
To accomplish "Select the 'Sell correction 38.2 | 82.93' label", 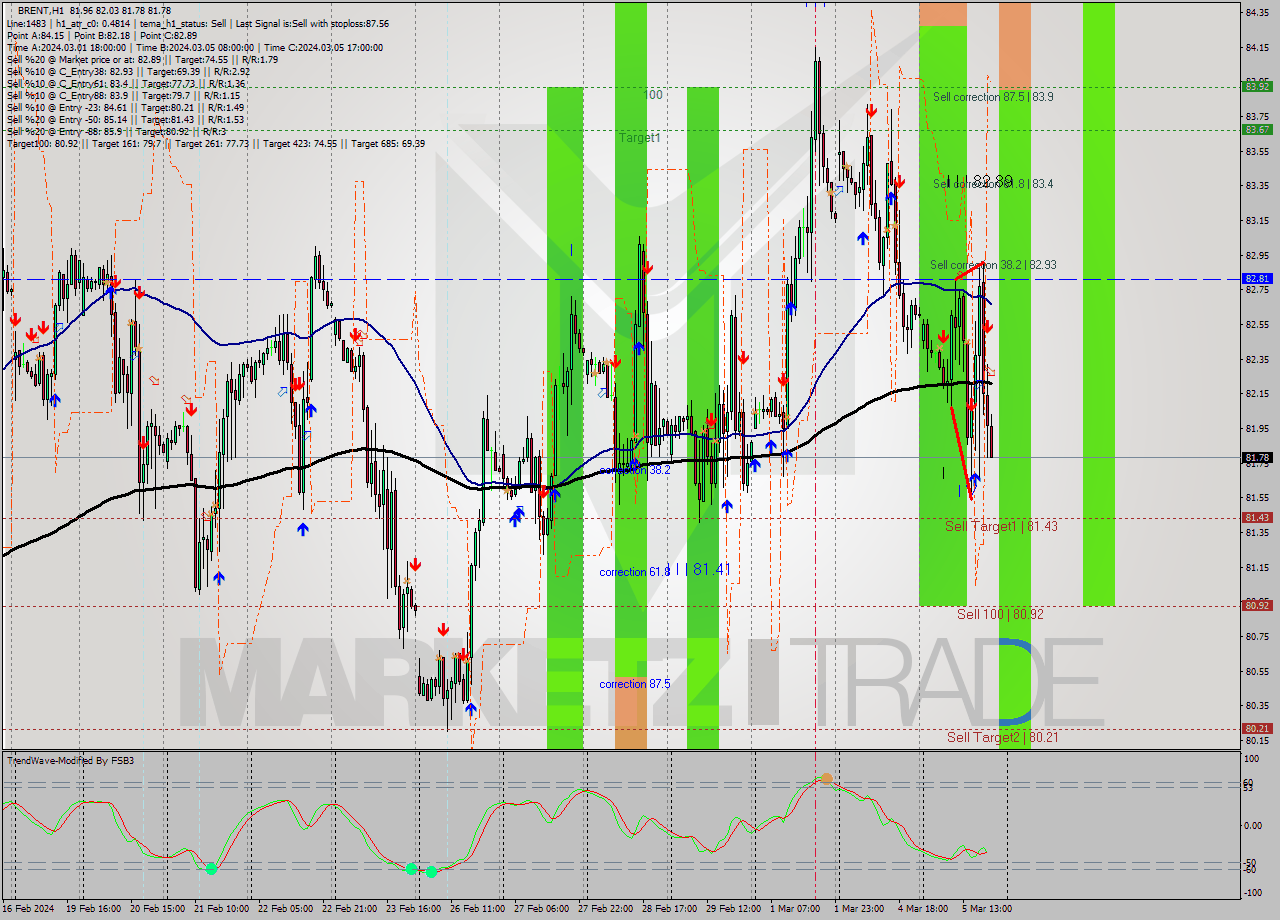I will click(993, 265).
